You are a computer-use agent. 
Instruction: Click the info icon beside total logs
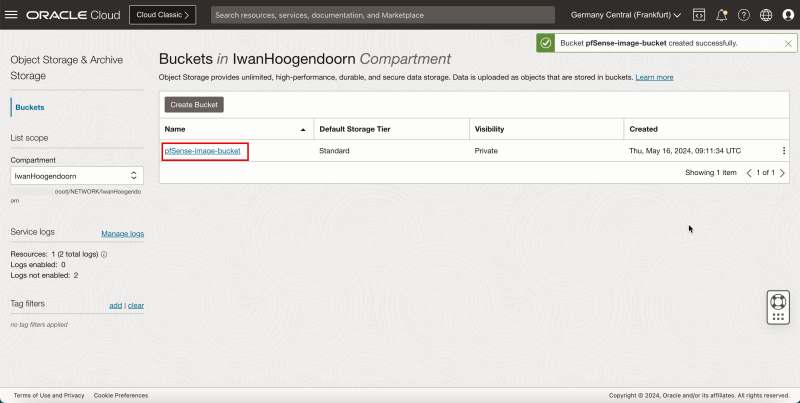point(105,254)
